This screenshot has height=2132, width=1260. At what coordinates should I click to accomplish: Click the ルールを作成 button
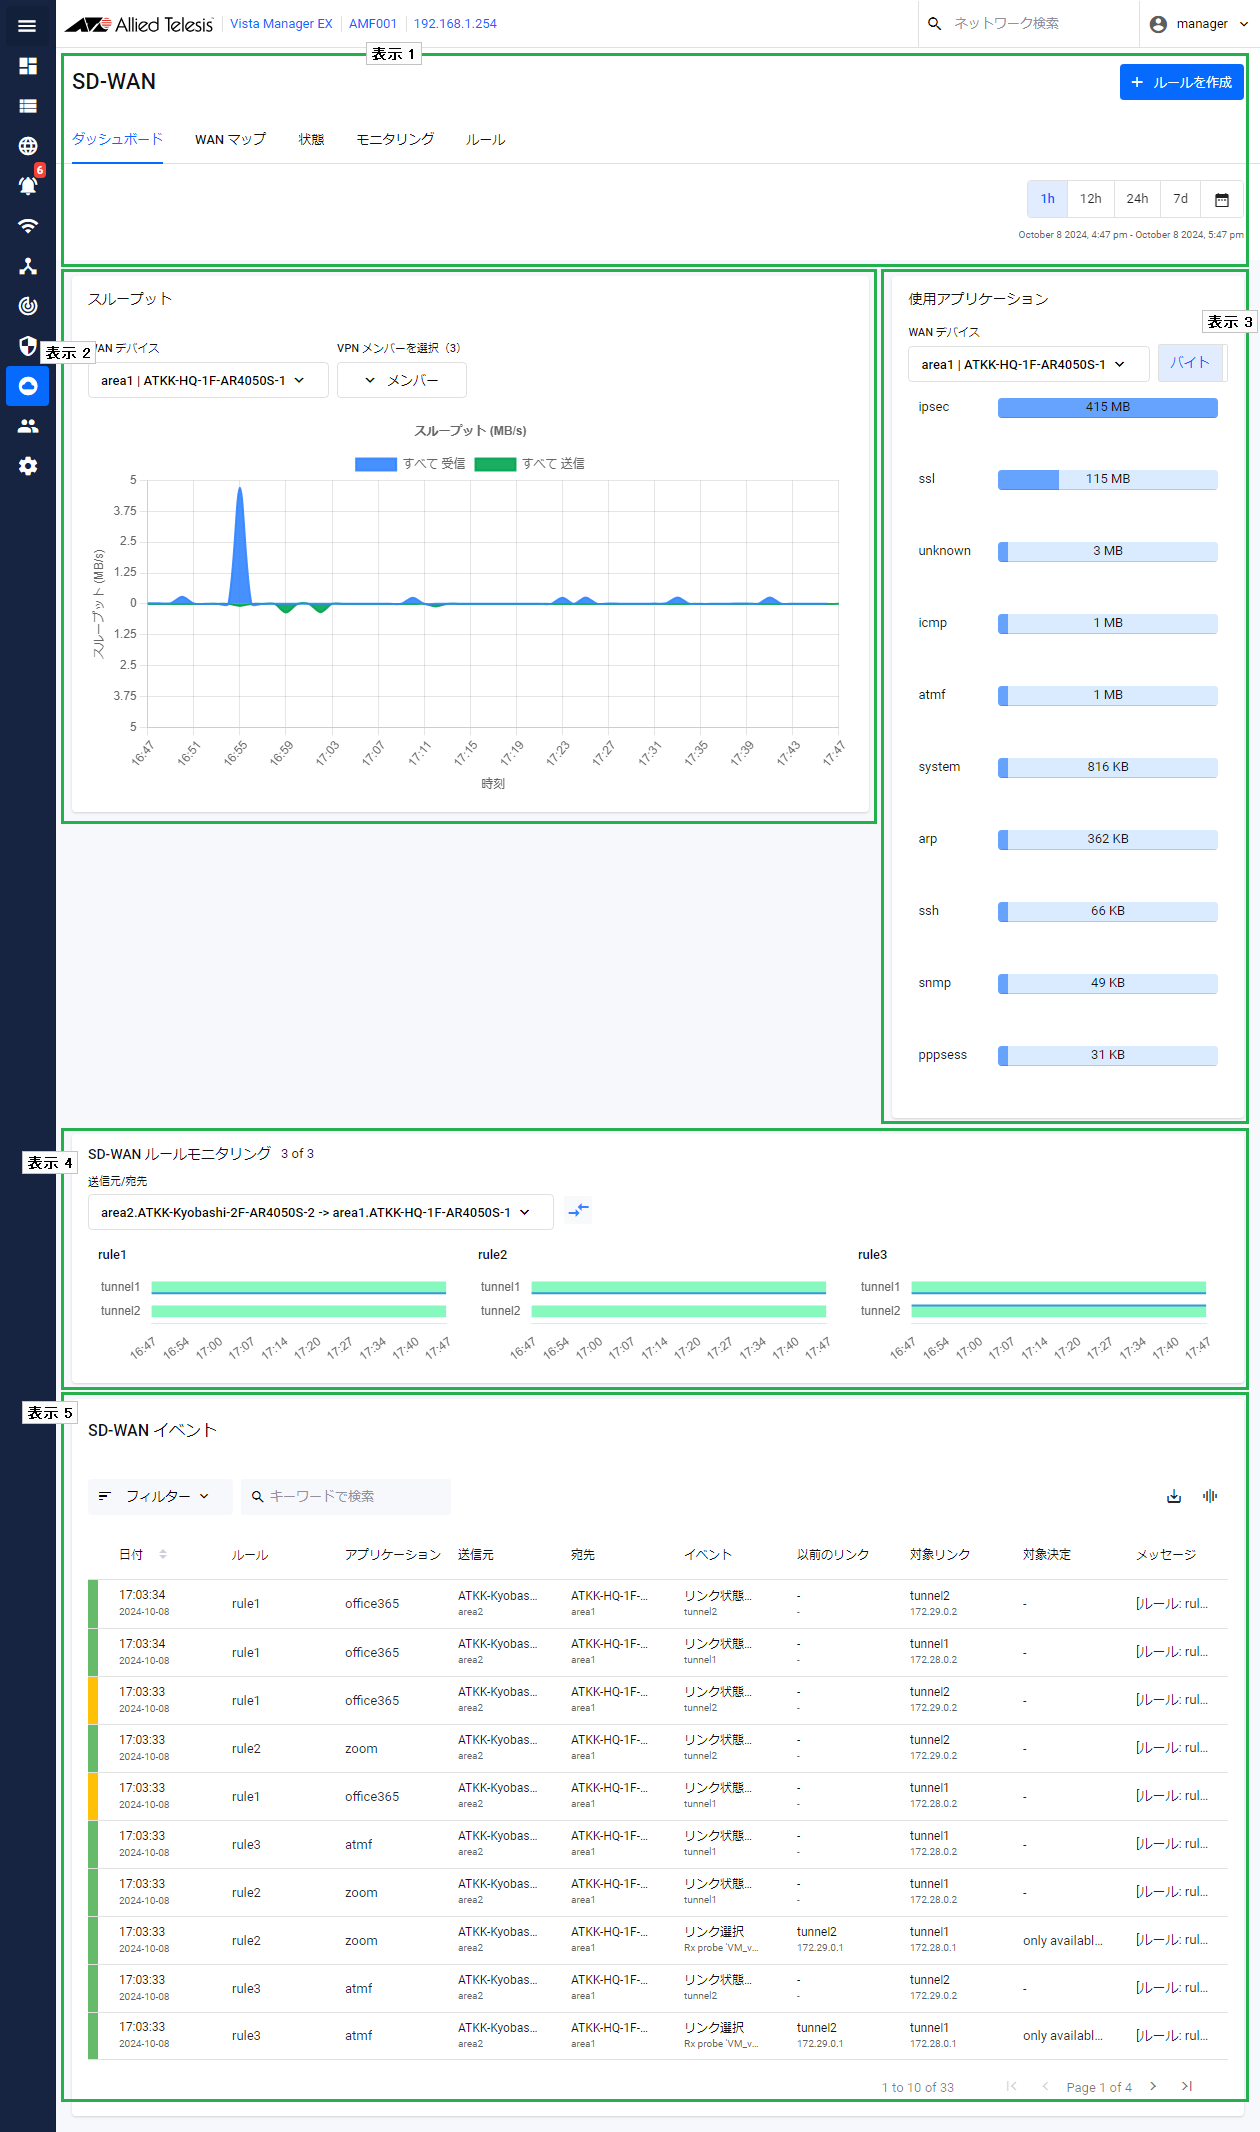1181,82
